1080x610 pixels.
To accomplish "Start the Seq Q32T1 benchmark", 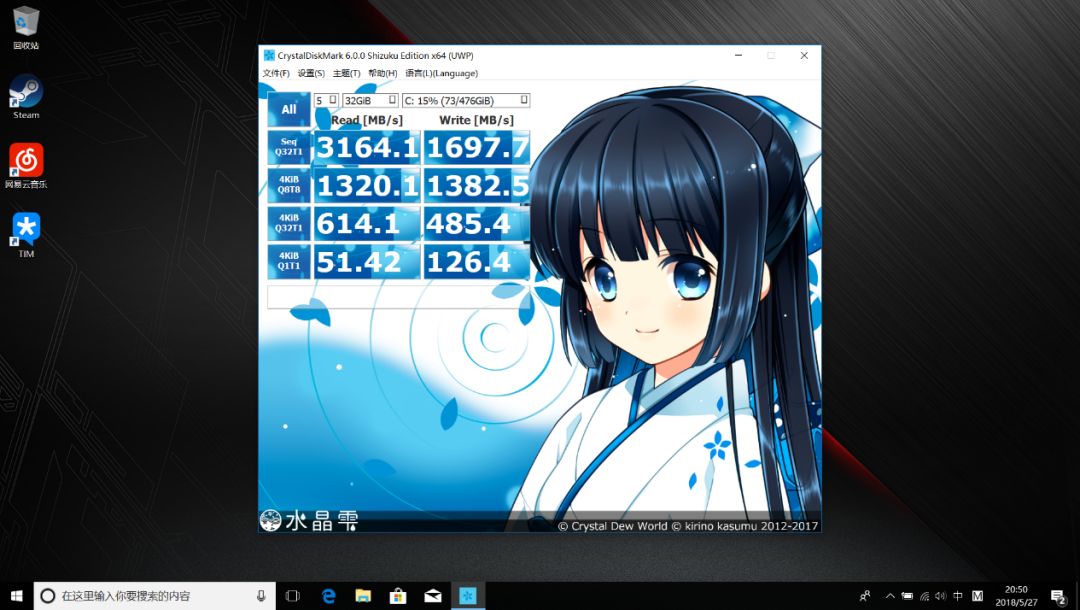I will (x=288, y=147).
